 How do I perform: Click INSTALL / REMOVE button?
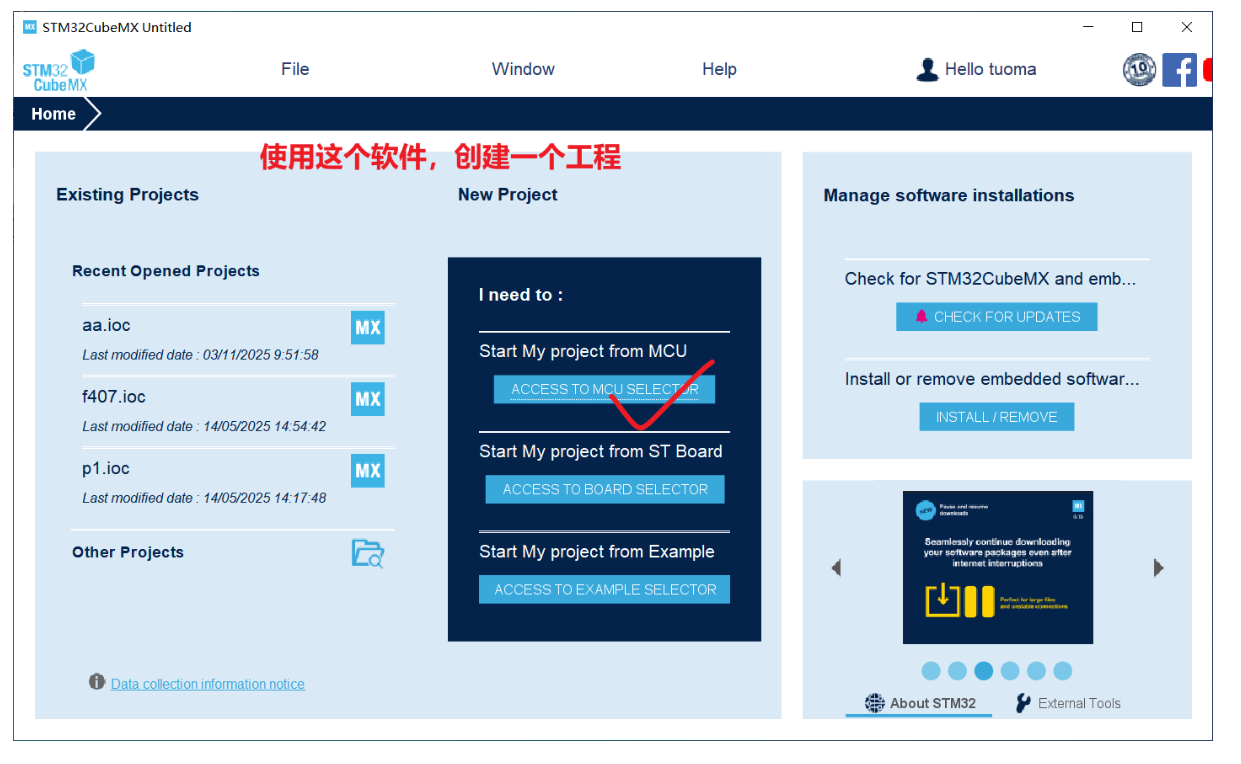point(997,417)
